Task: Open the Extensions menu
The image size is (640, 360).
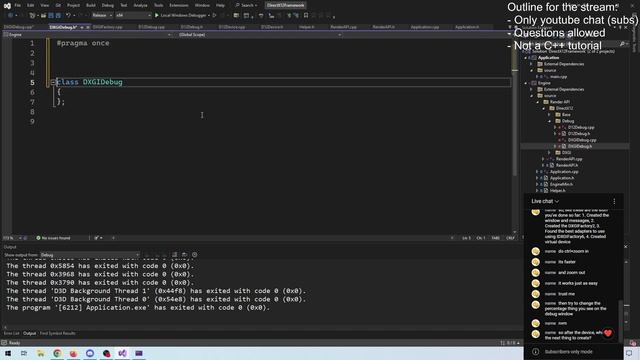Action: tap(179, 5)
